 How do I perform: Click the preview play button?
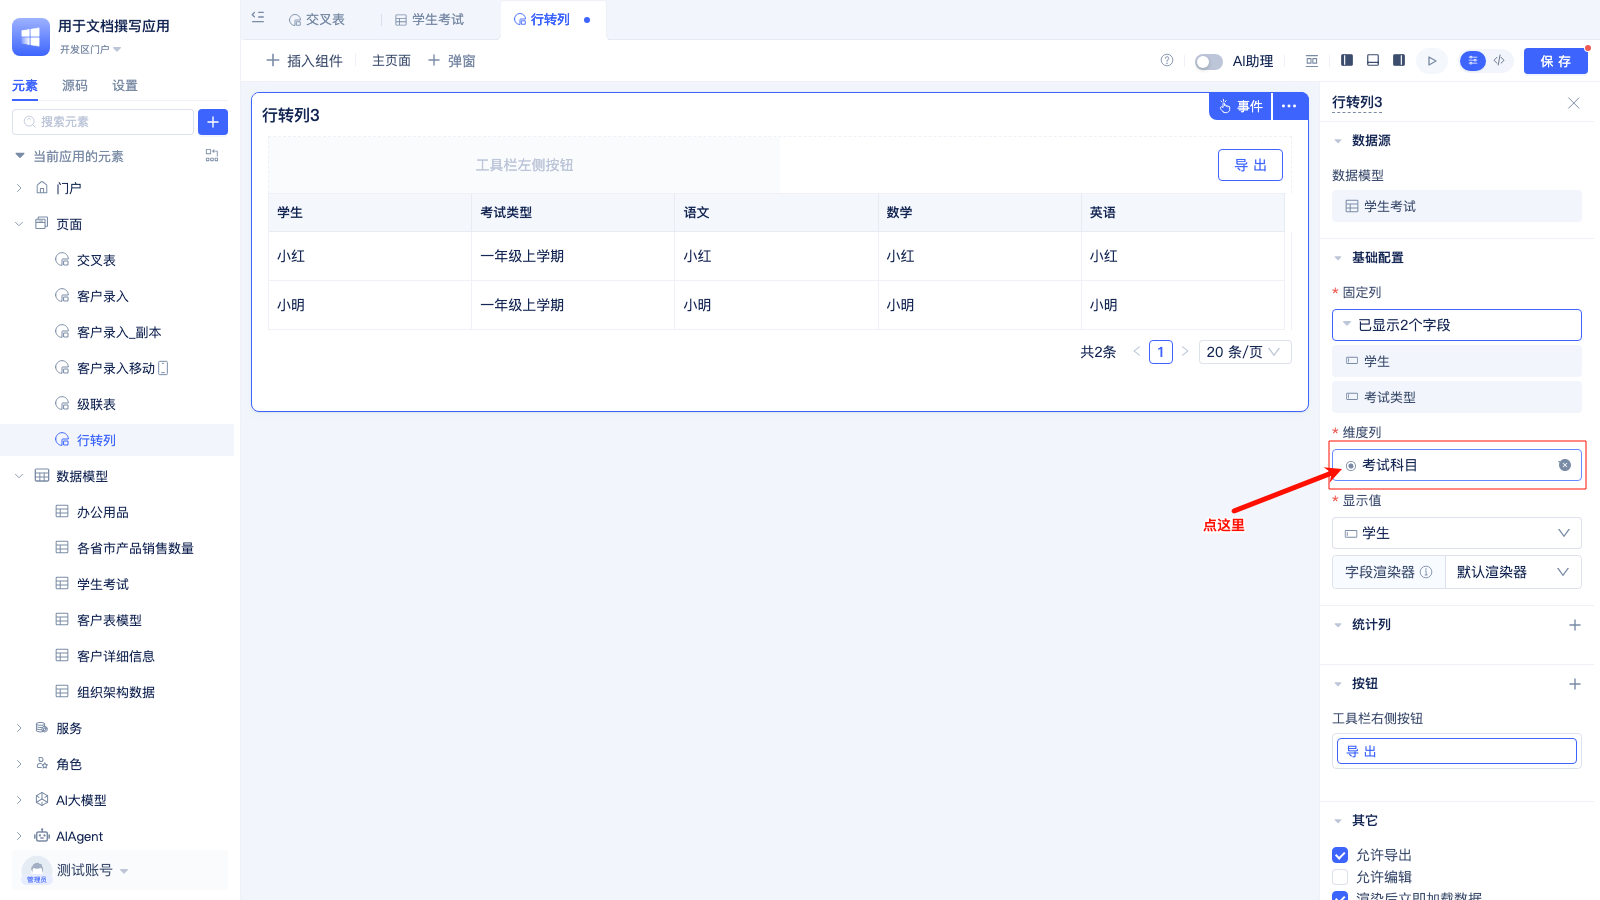tap(1432, 61)
